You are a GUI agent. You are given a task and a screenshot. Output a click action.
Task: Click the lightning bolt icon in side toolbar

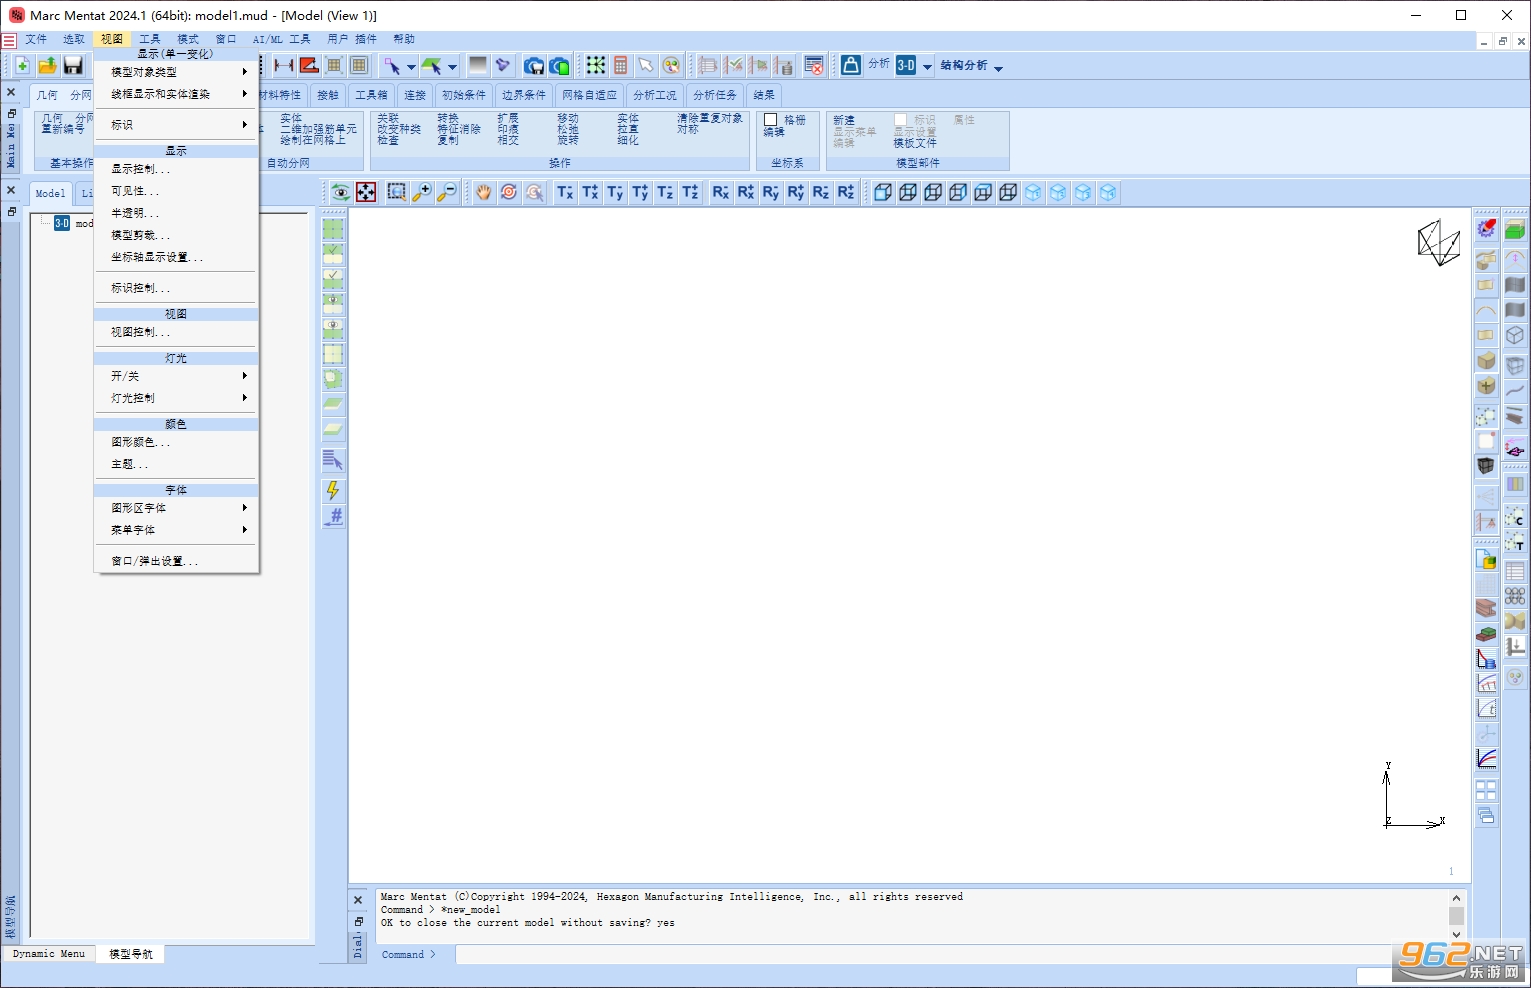pos(333,490)
